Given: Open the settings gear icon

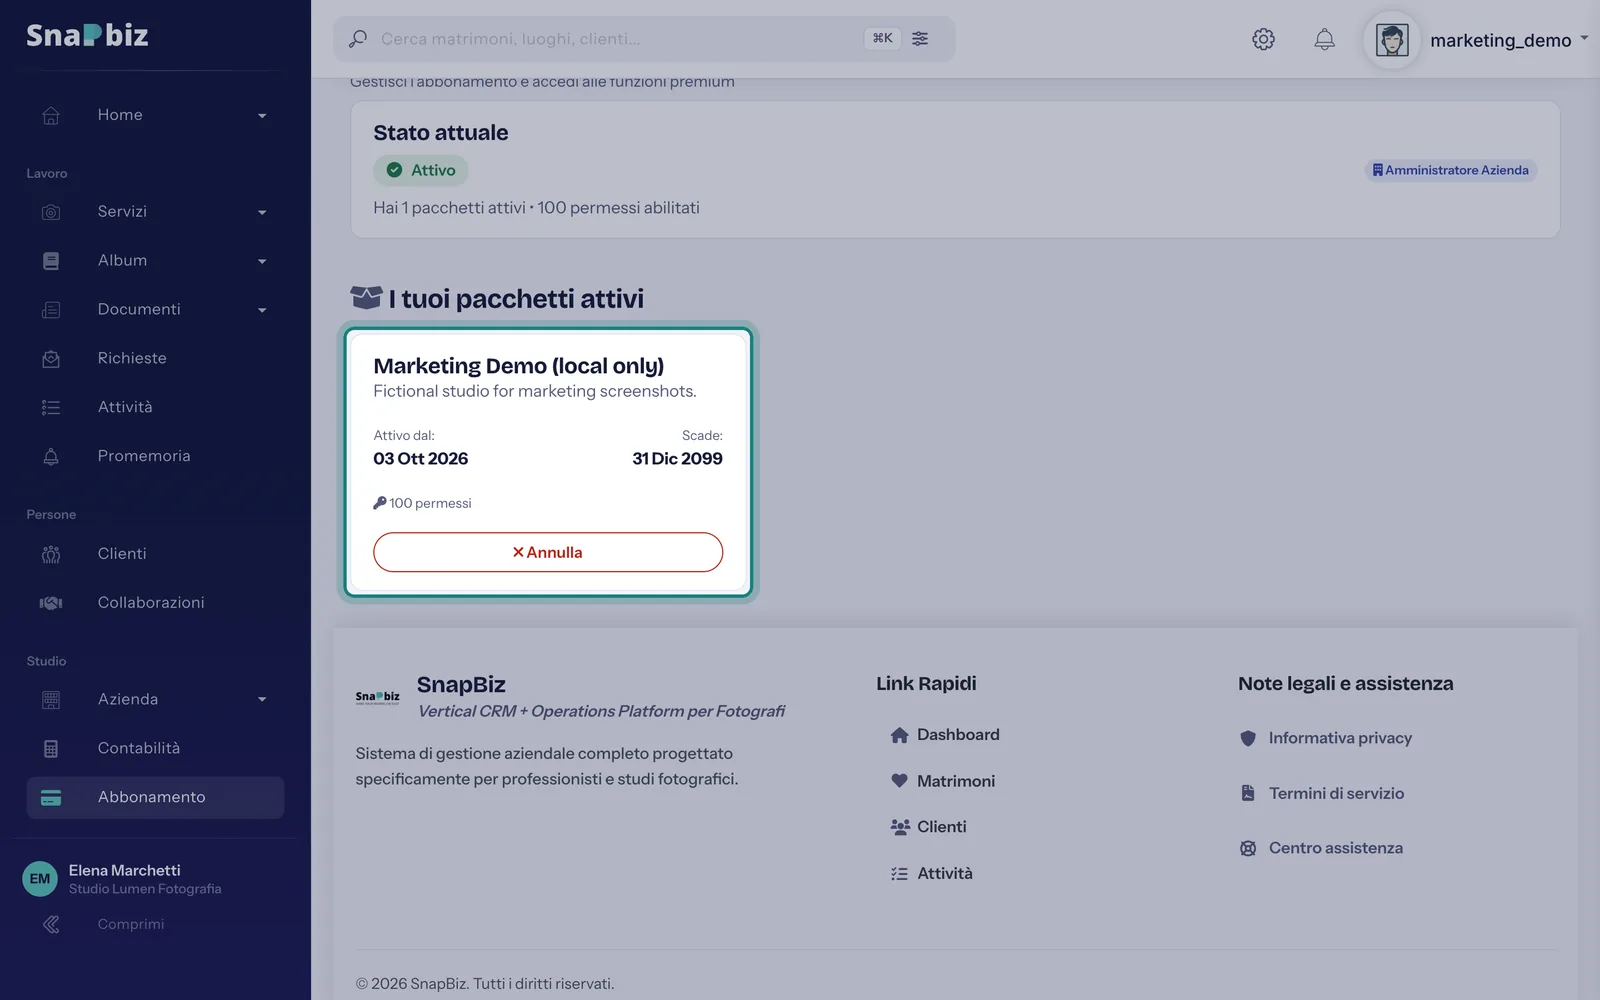Looking at the screenshot, I should (x=1263, y=39).
